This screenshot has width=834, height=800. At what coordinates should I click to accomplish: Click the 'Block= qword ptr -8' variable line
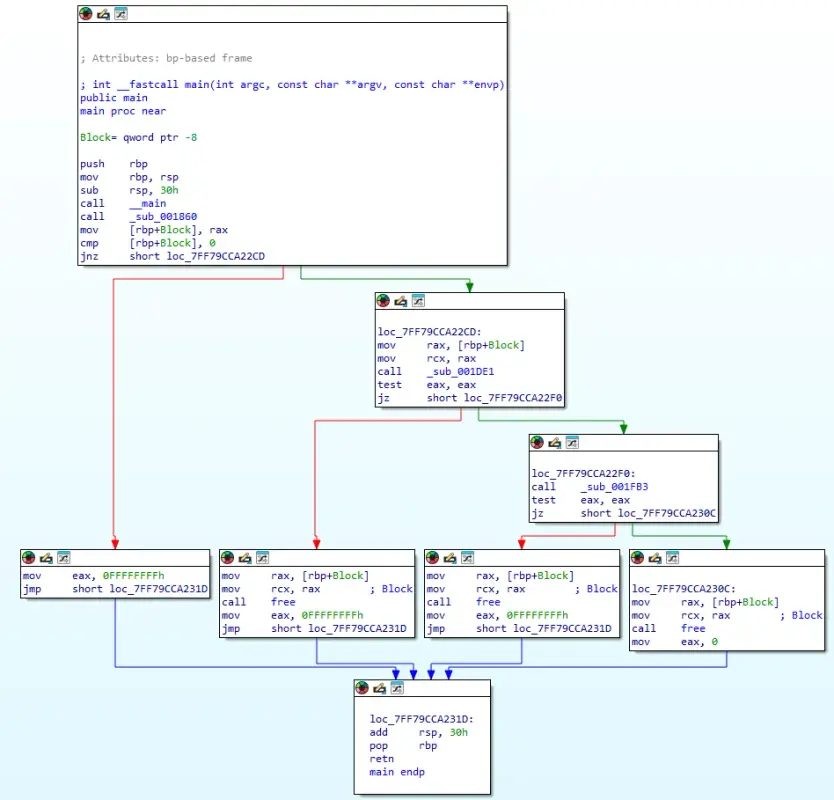[x=138, y=137]
